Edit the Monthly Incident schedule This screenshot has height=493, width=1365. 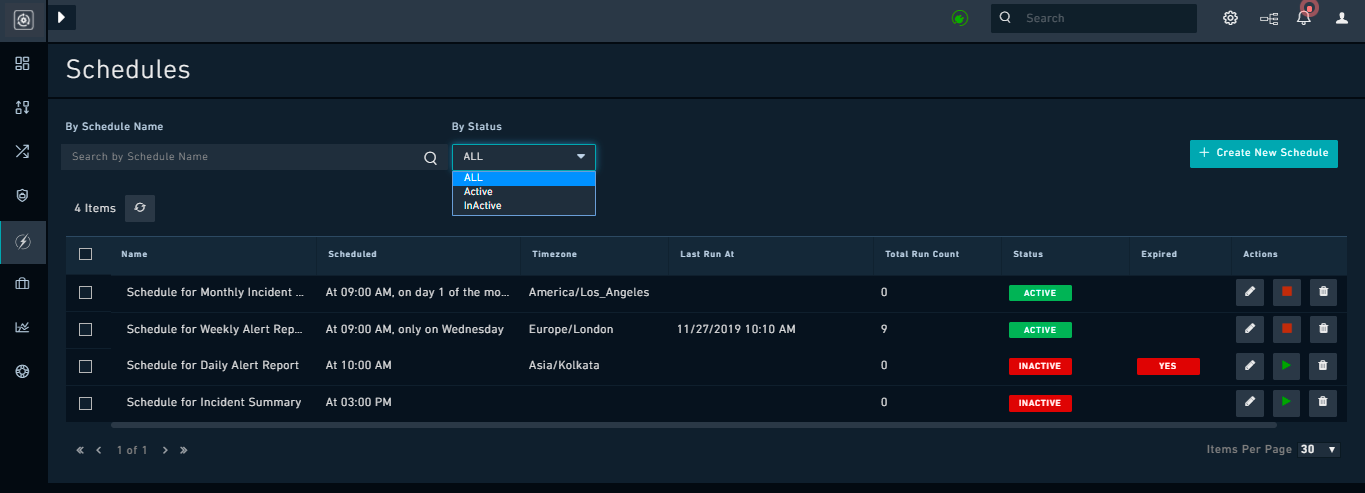1249,292
